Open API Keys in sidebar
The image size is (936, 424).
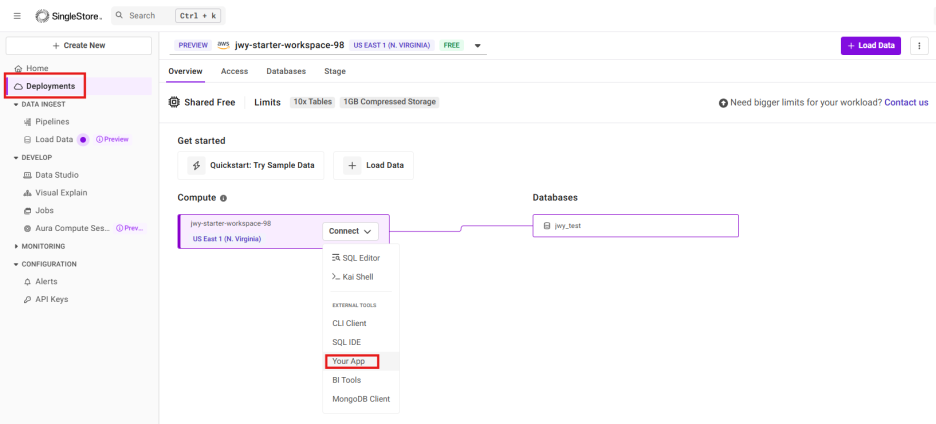point(51,299)
